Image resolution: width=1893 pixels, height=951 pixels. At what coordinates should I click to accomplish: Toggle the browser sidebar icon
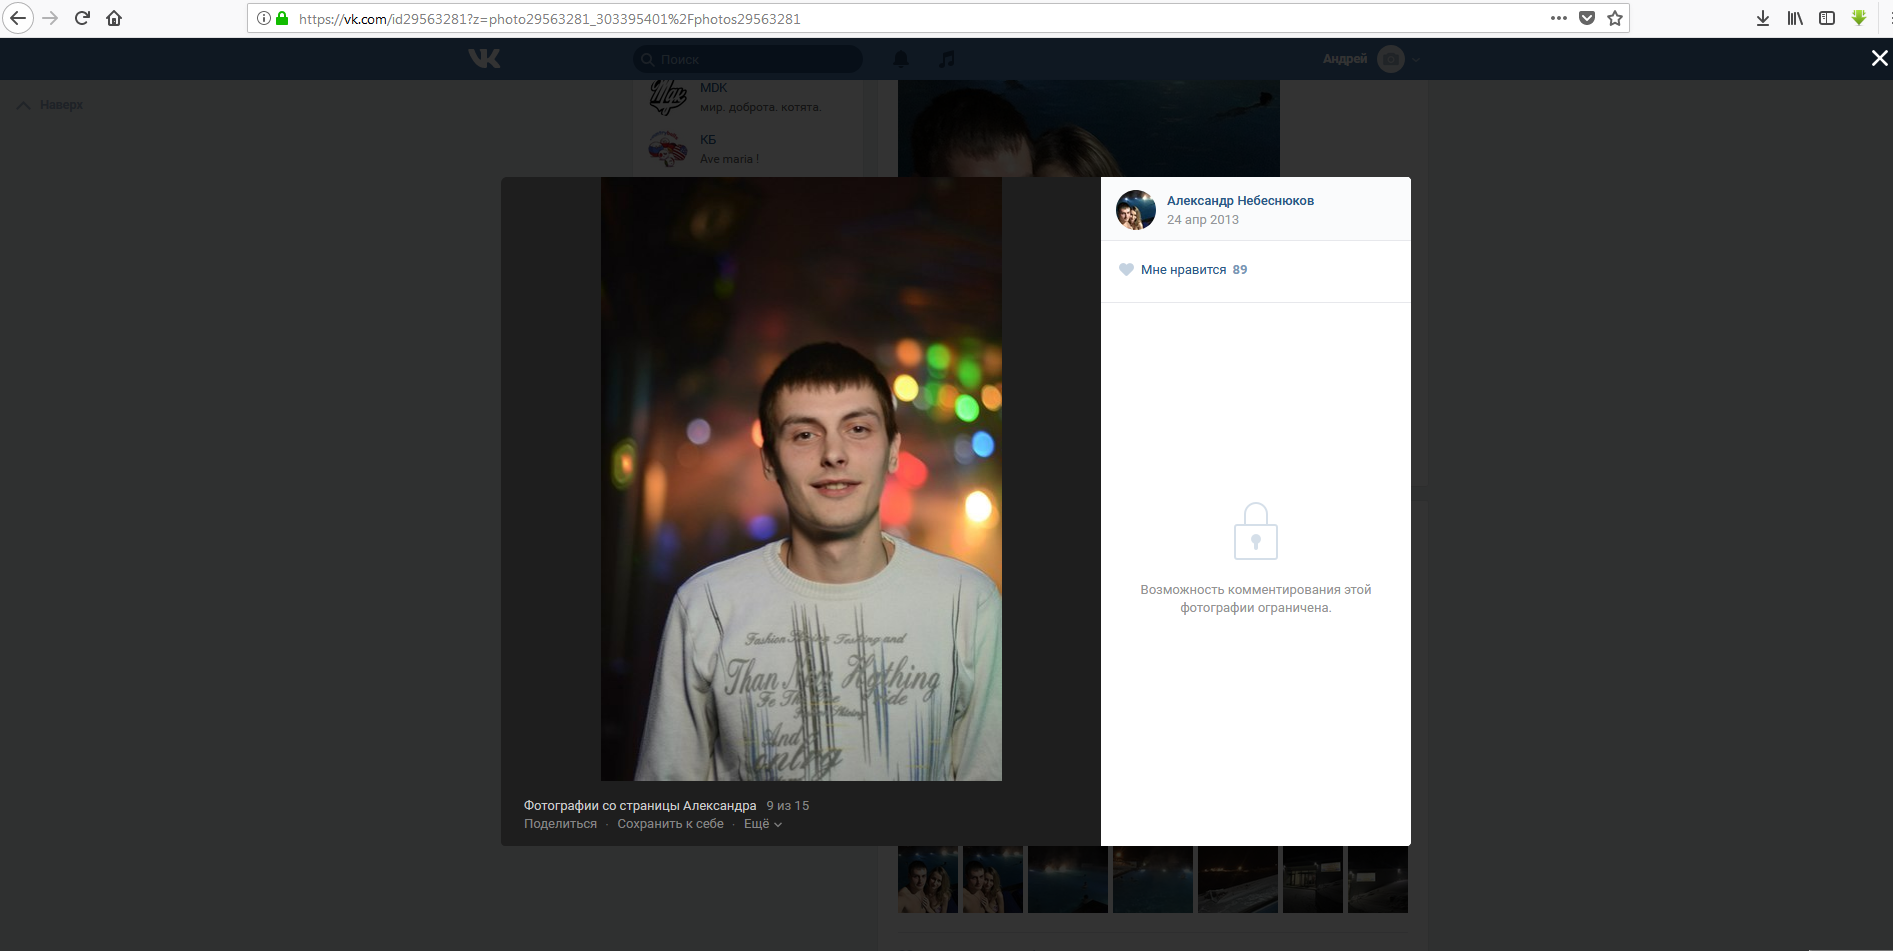(1827, 18)
